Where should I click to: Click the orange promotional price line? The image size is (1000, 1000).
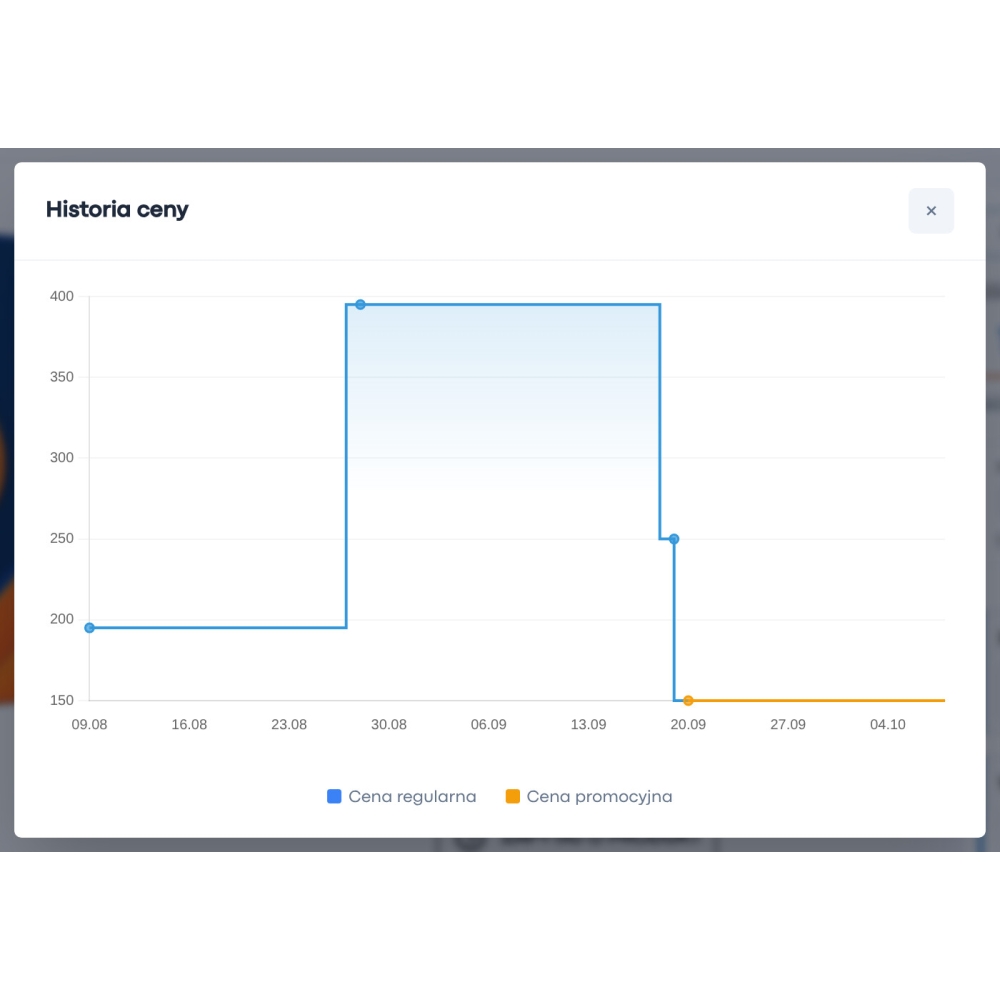click(816, 700)
